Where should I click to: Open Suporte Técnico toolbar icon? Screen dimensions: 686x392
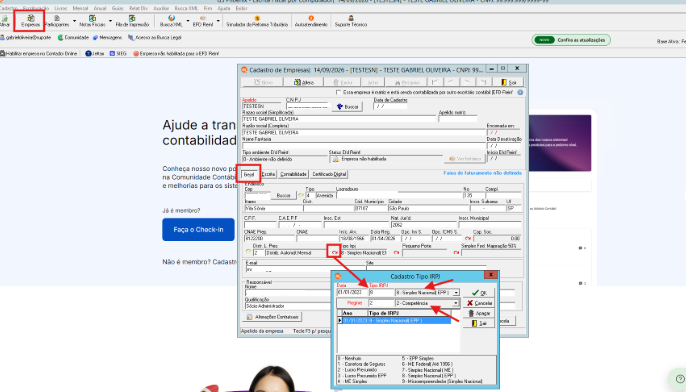point(350,21)
